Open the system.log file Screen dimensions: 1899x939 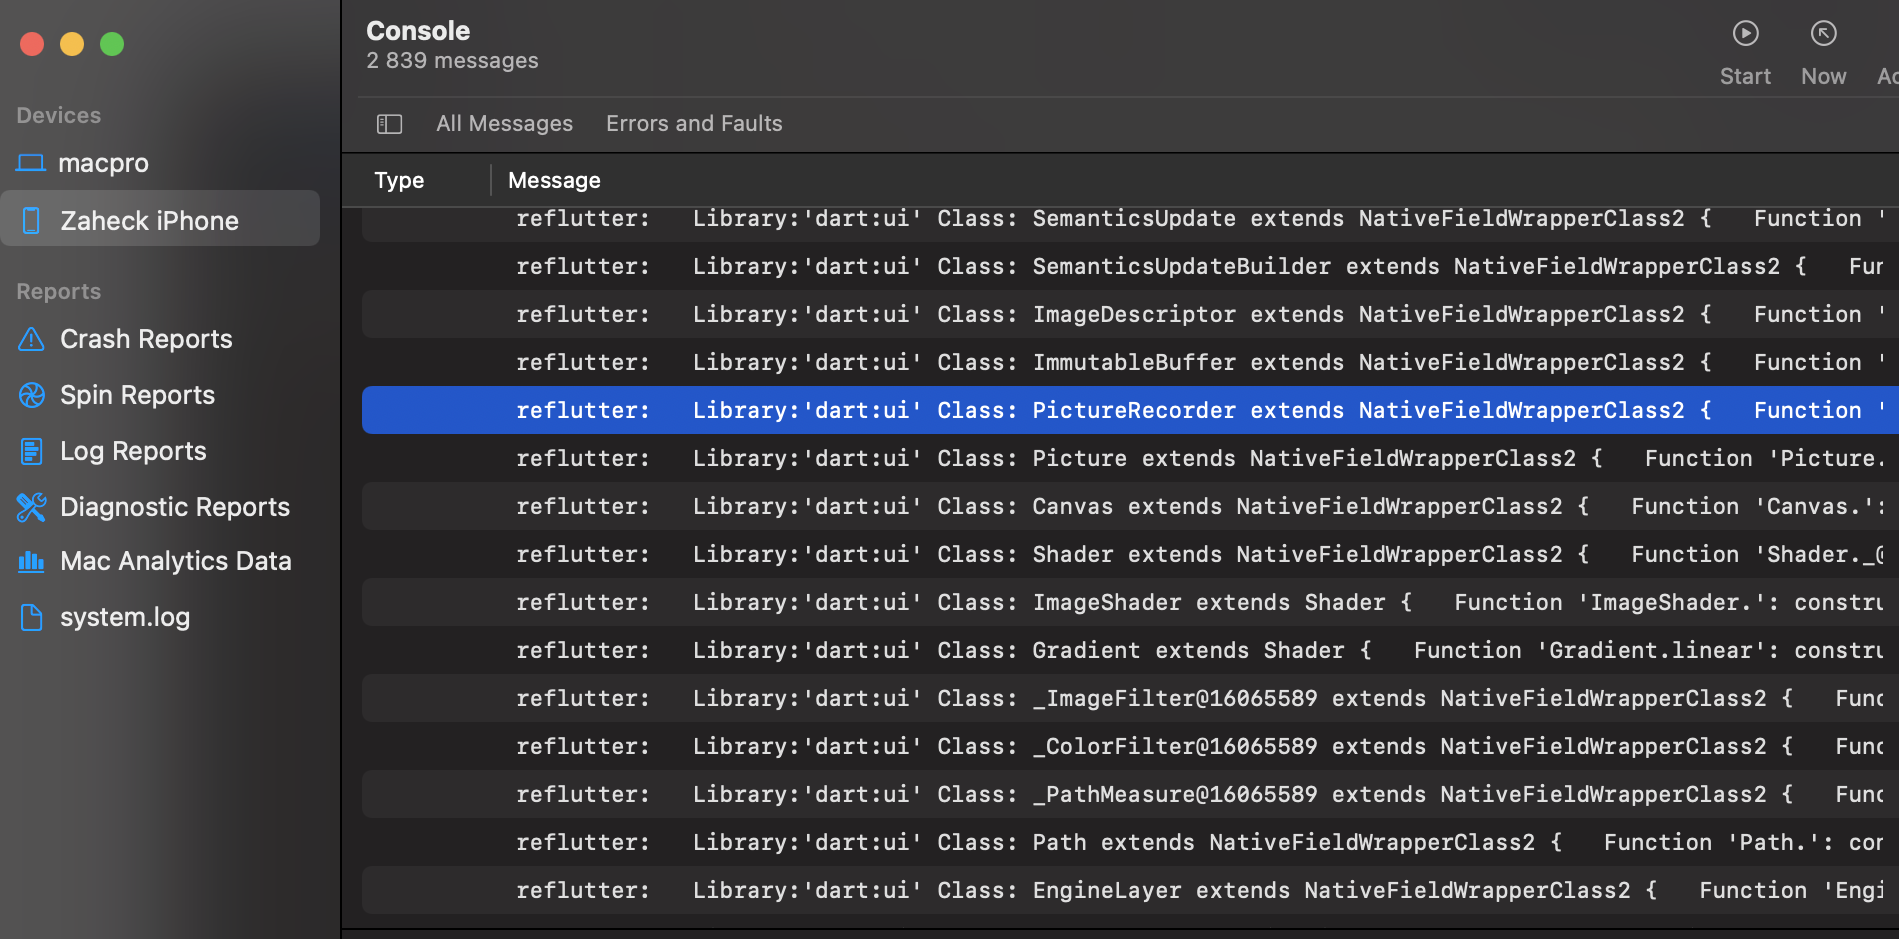coord(125,616)
